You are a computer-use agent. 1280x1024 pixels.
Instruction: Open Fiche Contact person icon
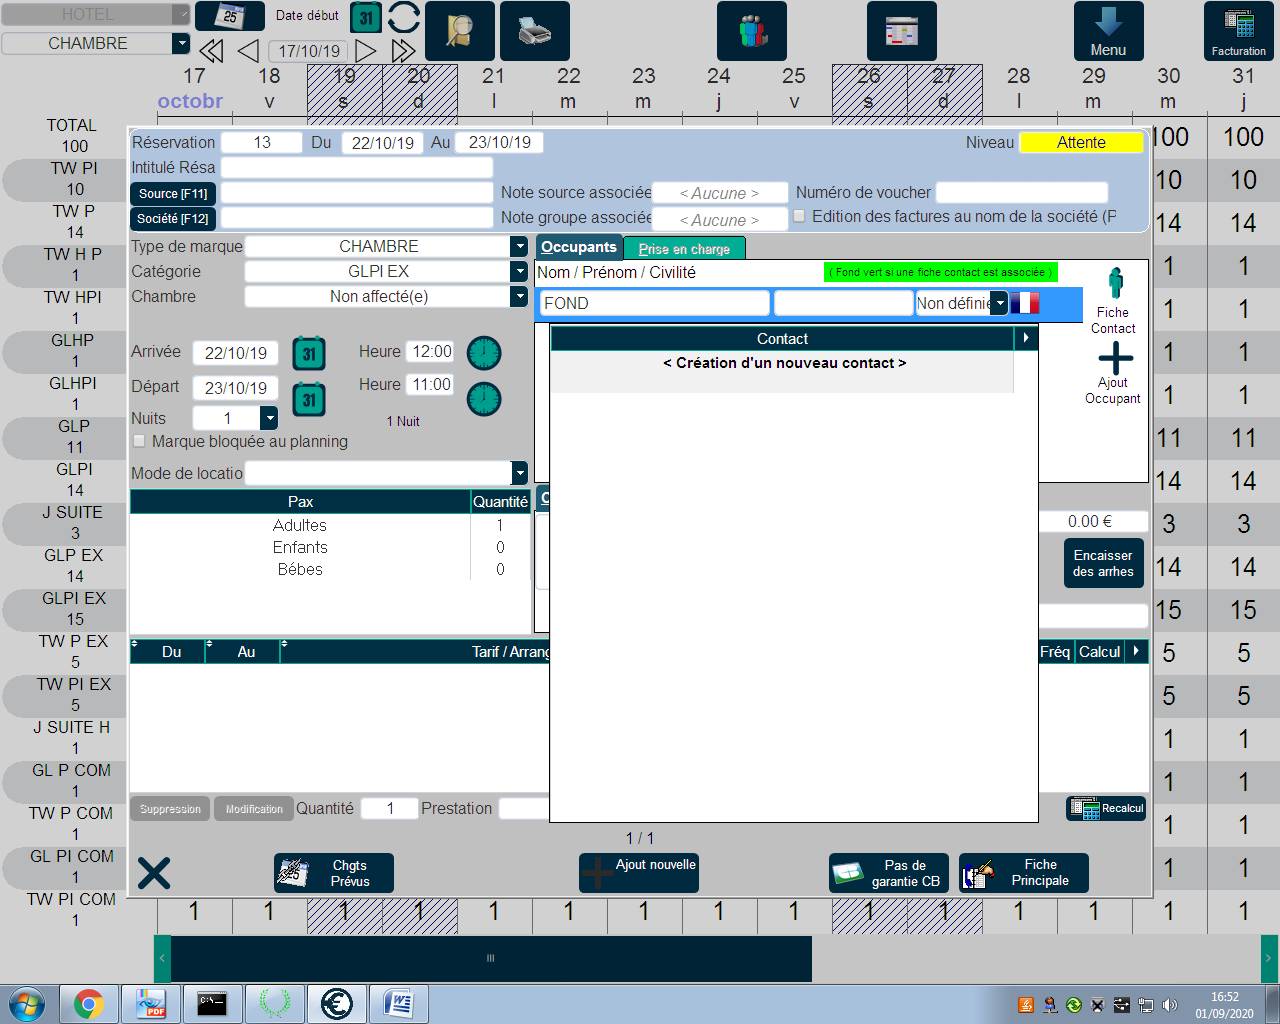1114,285
